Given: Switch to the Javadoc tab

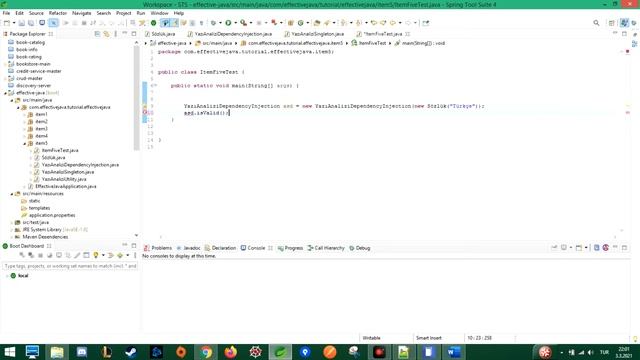Looking at the screenshot, I should point(188,248).
